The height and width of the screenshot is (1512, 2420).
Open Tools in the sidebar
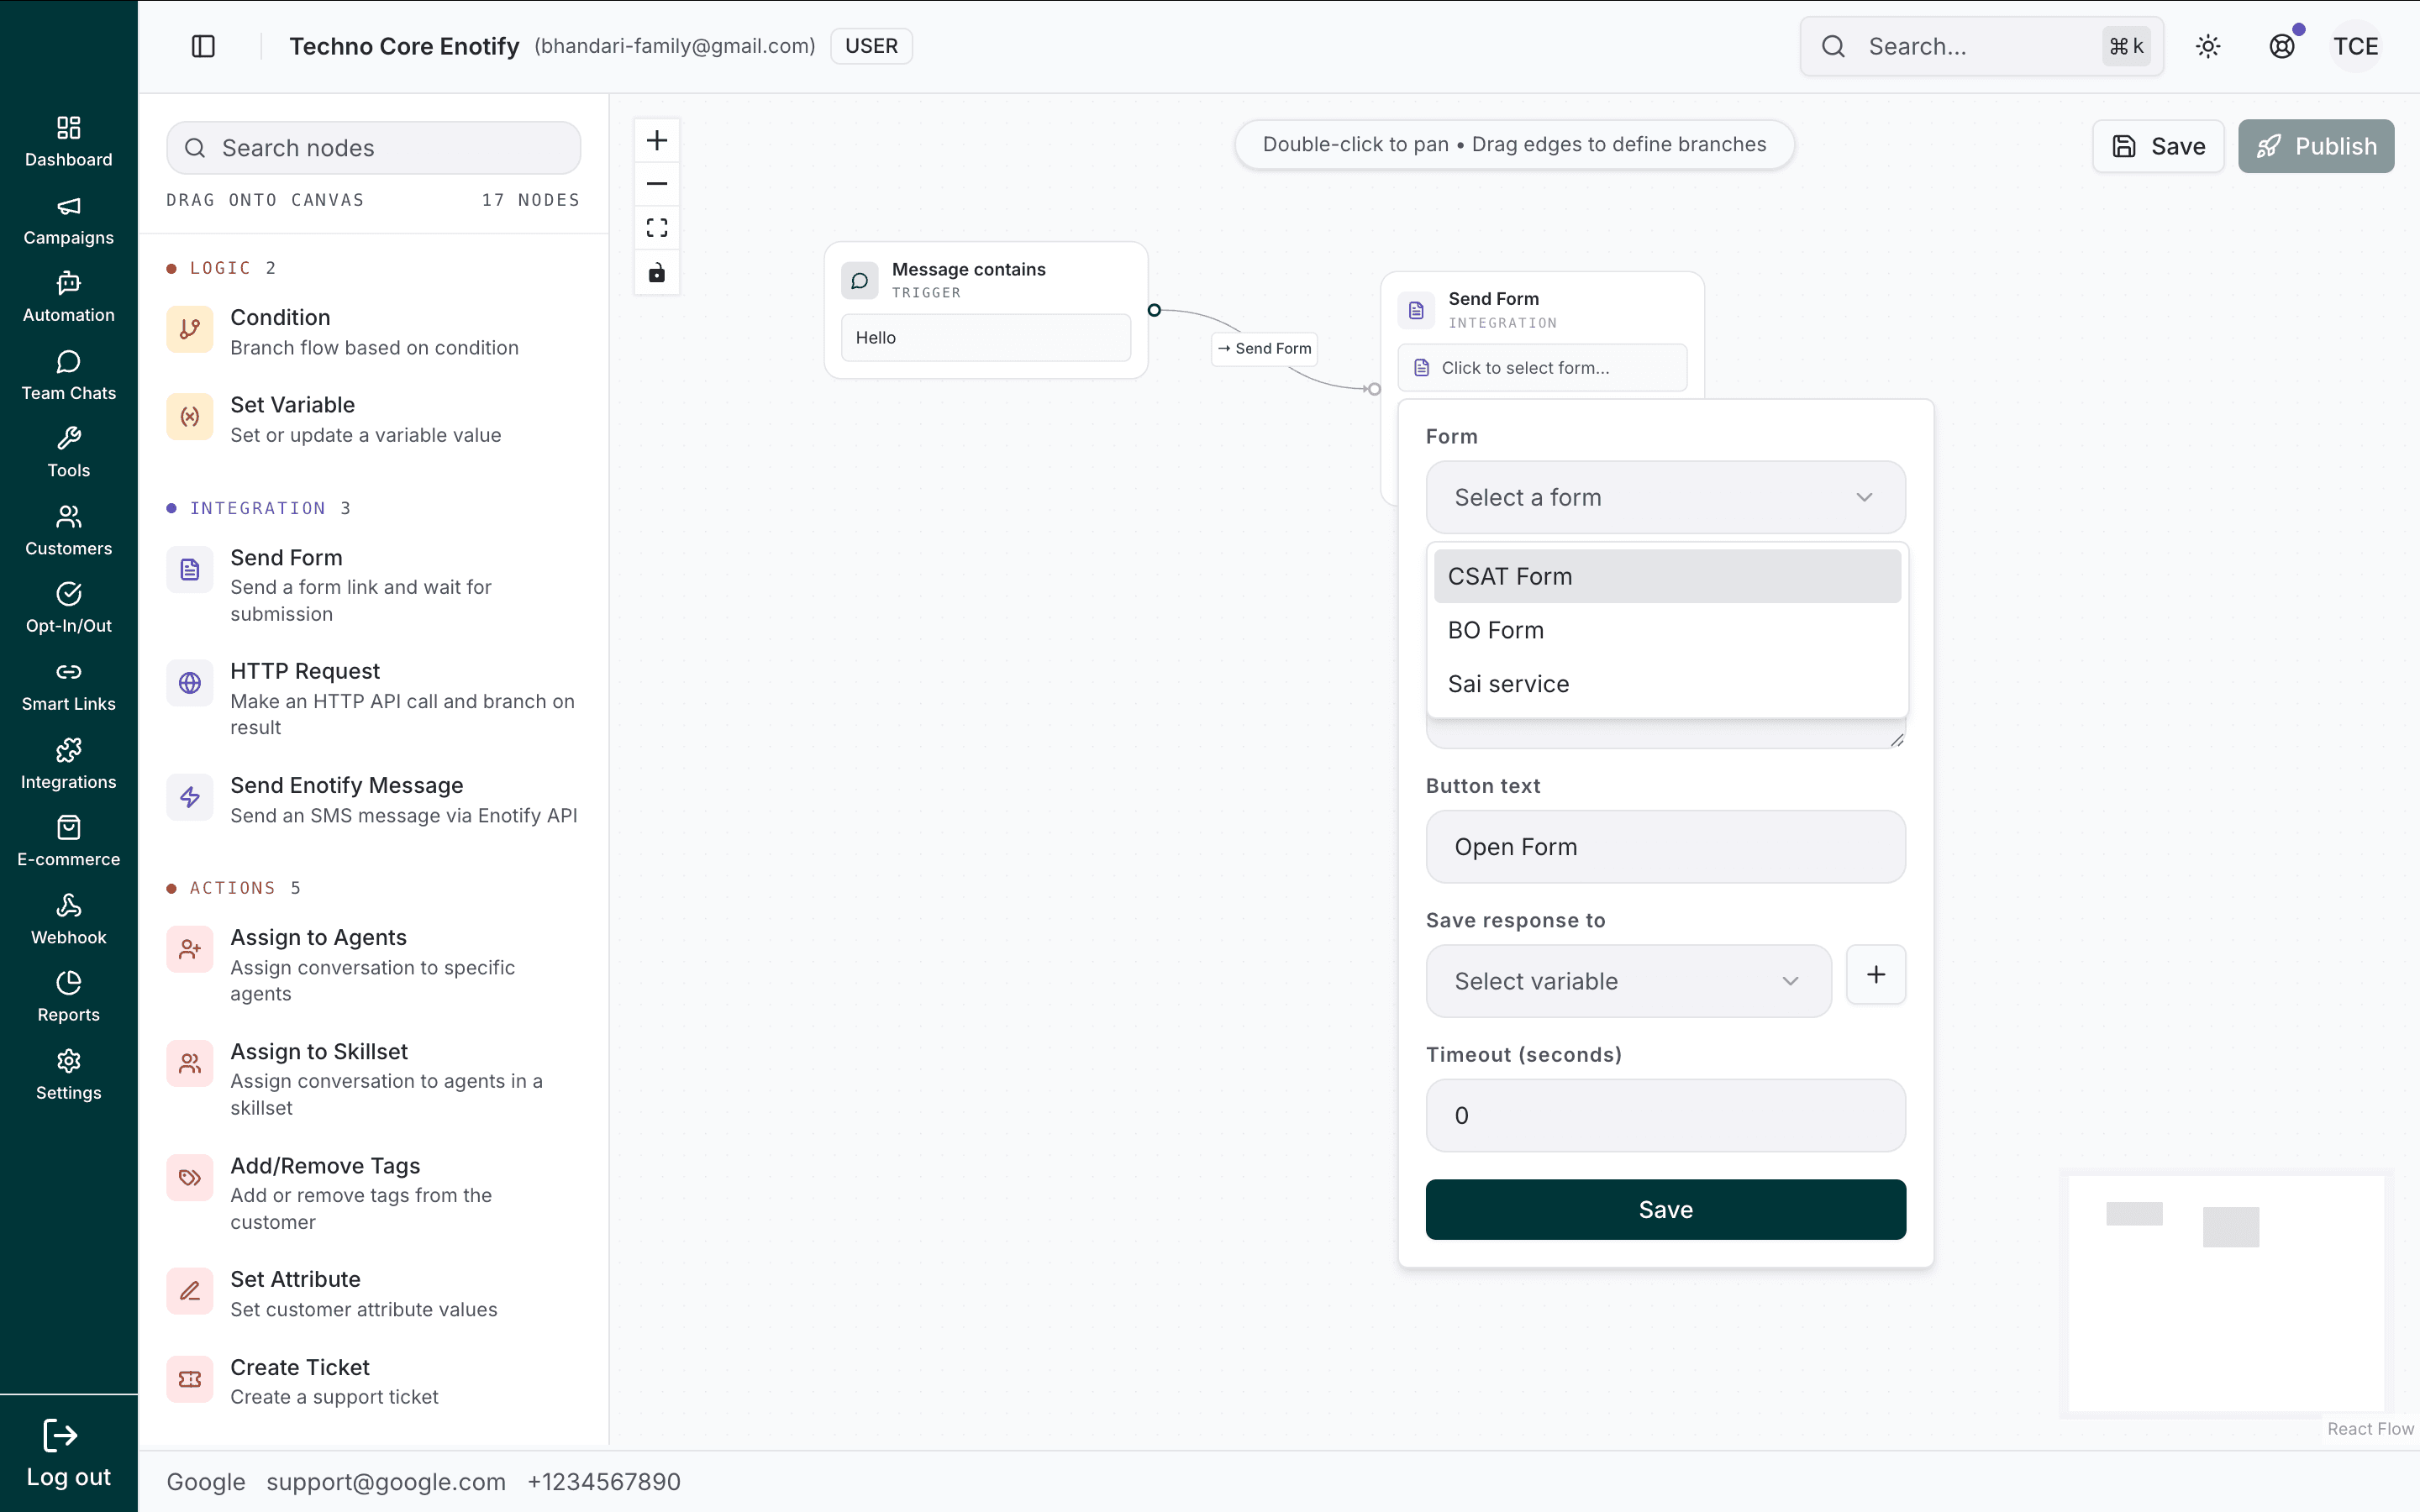68,452
